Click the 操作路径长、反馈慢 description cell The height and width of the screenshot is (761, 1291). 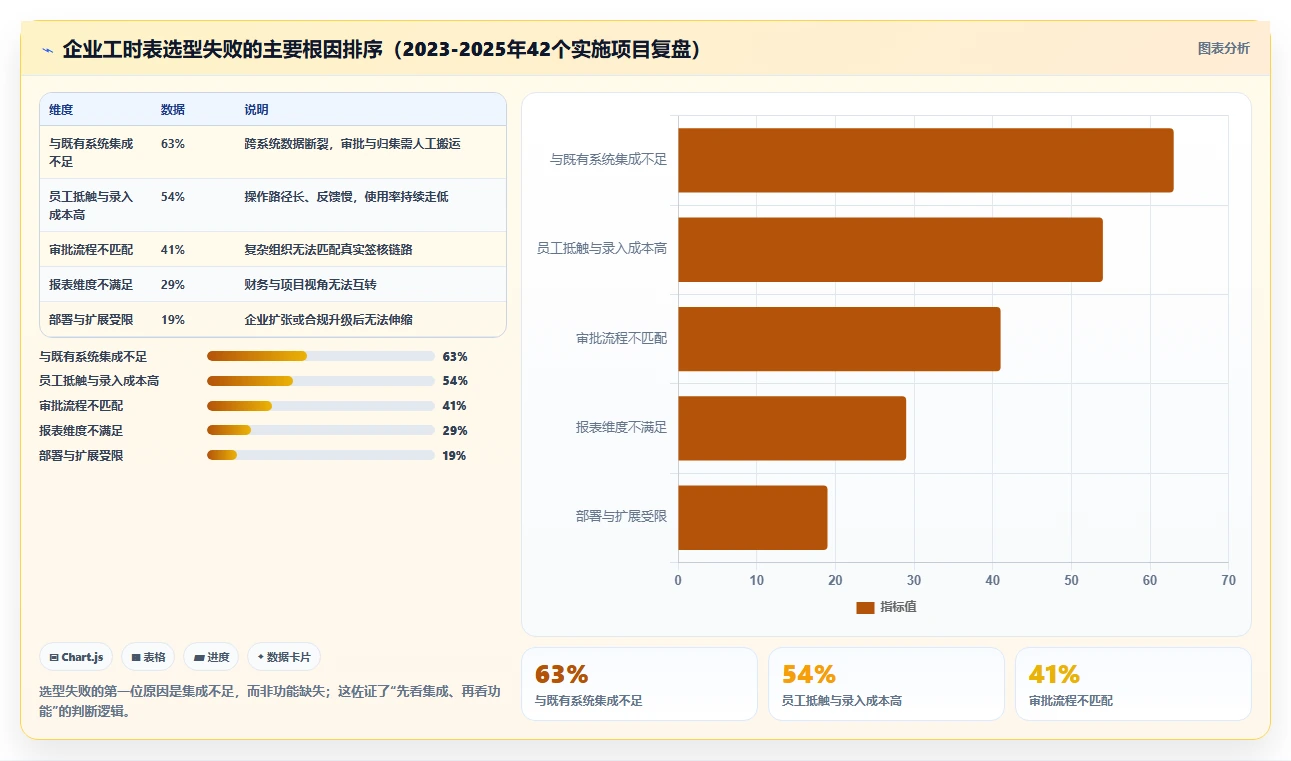pyautogui.click(x=347, y=197)
